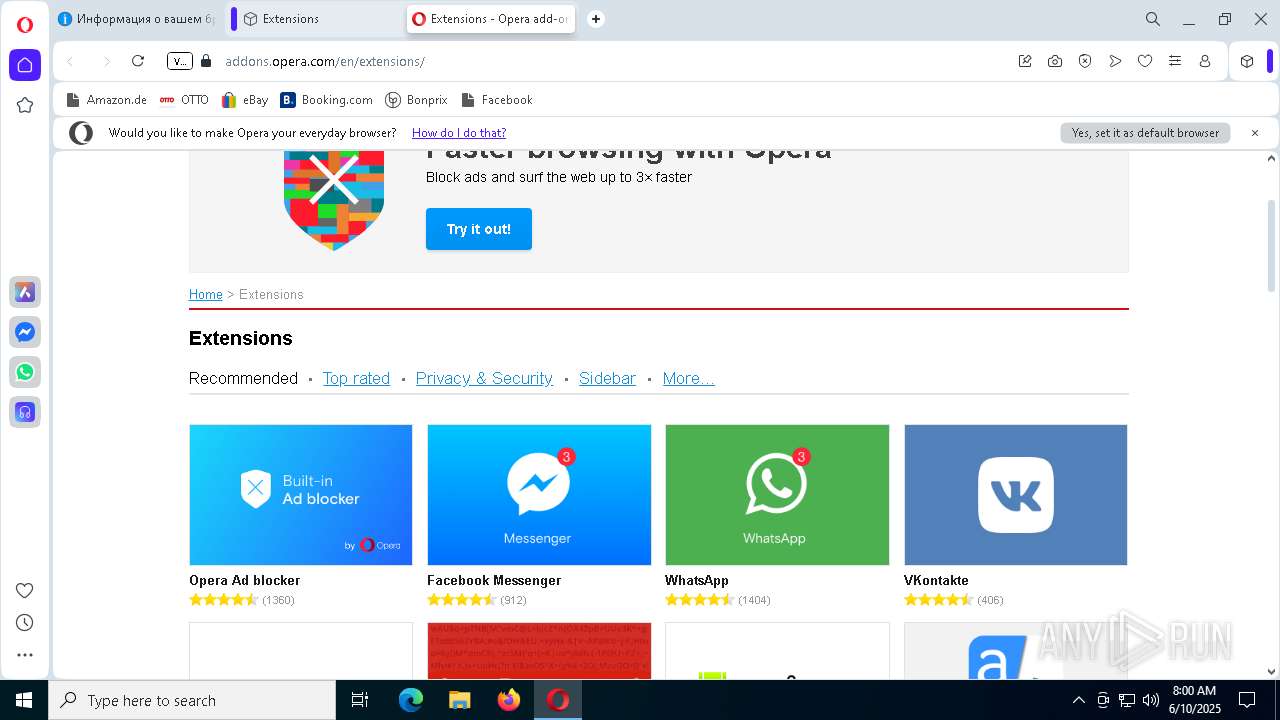This screenshot has width=1280, height=720.
Task: Click the VPN badge in address bar
Action: coord(179,61)
